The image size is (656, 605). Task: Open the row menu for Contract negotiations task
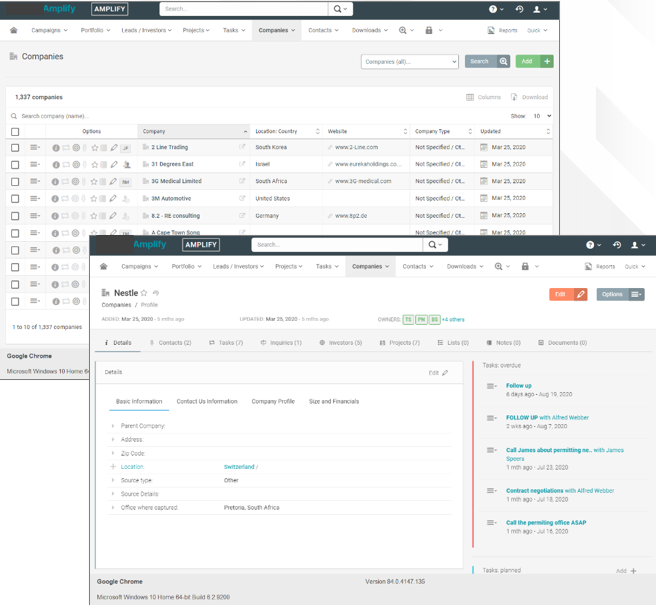click(x=492, y=491)
